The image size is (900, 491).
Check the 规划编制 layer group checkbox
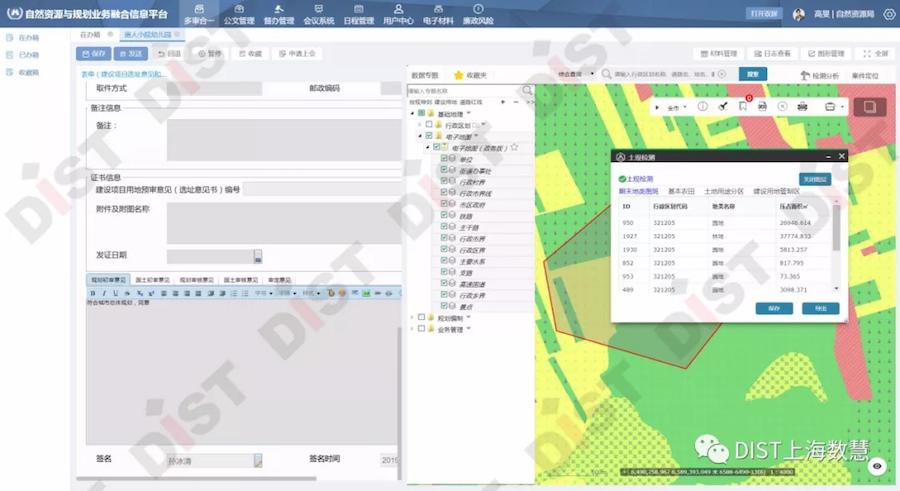click(421, 318)
